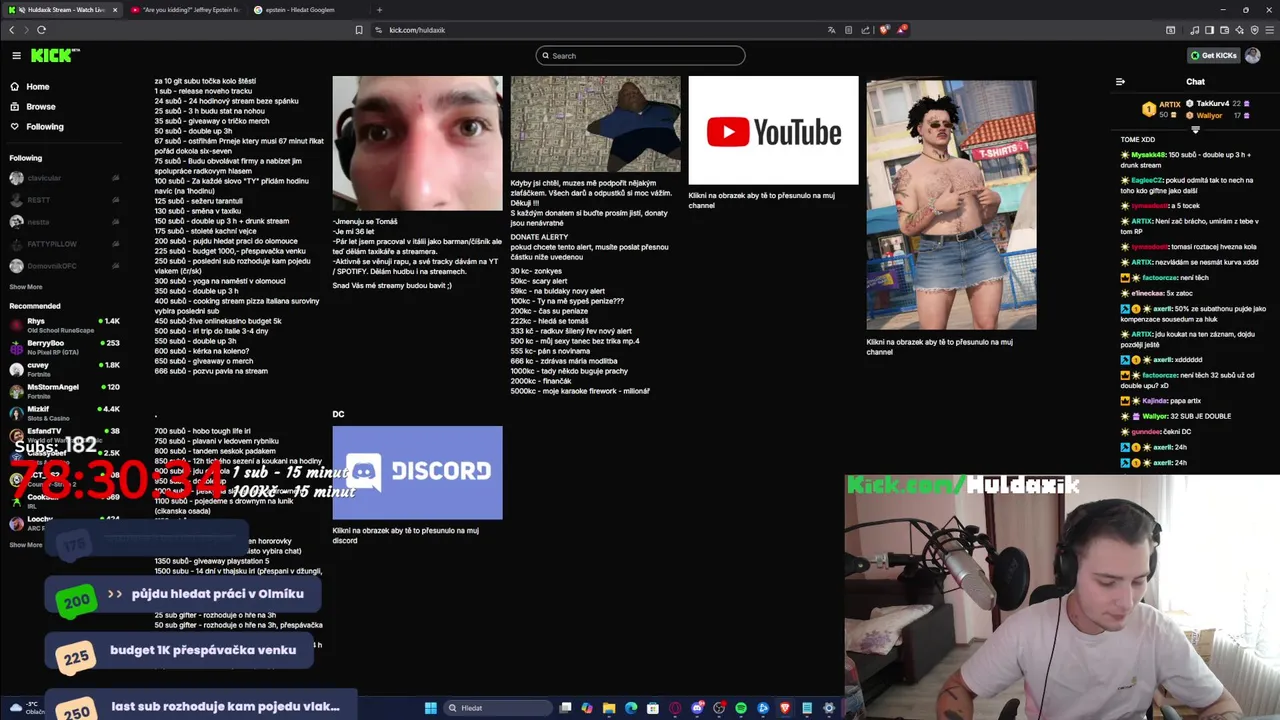Click Brave Shields icon
Screen dimensions: 1280x720
(884, 30)
